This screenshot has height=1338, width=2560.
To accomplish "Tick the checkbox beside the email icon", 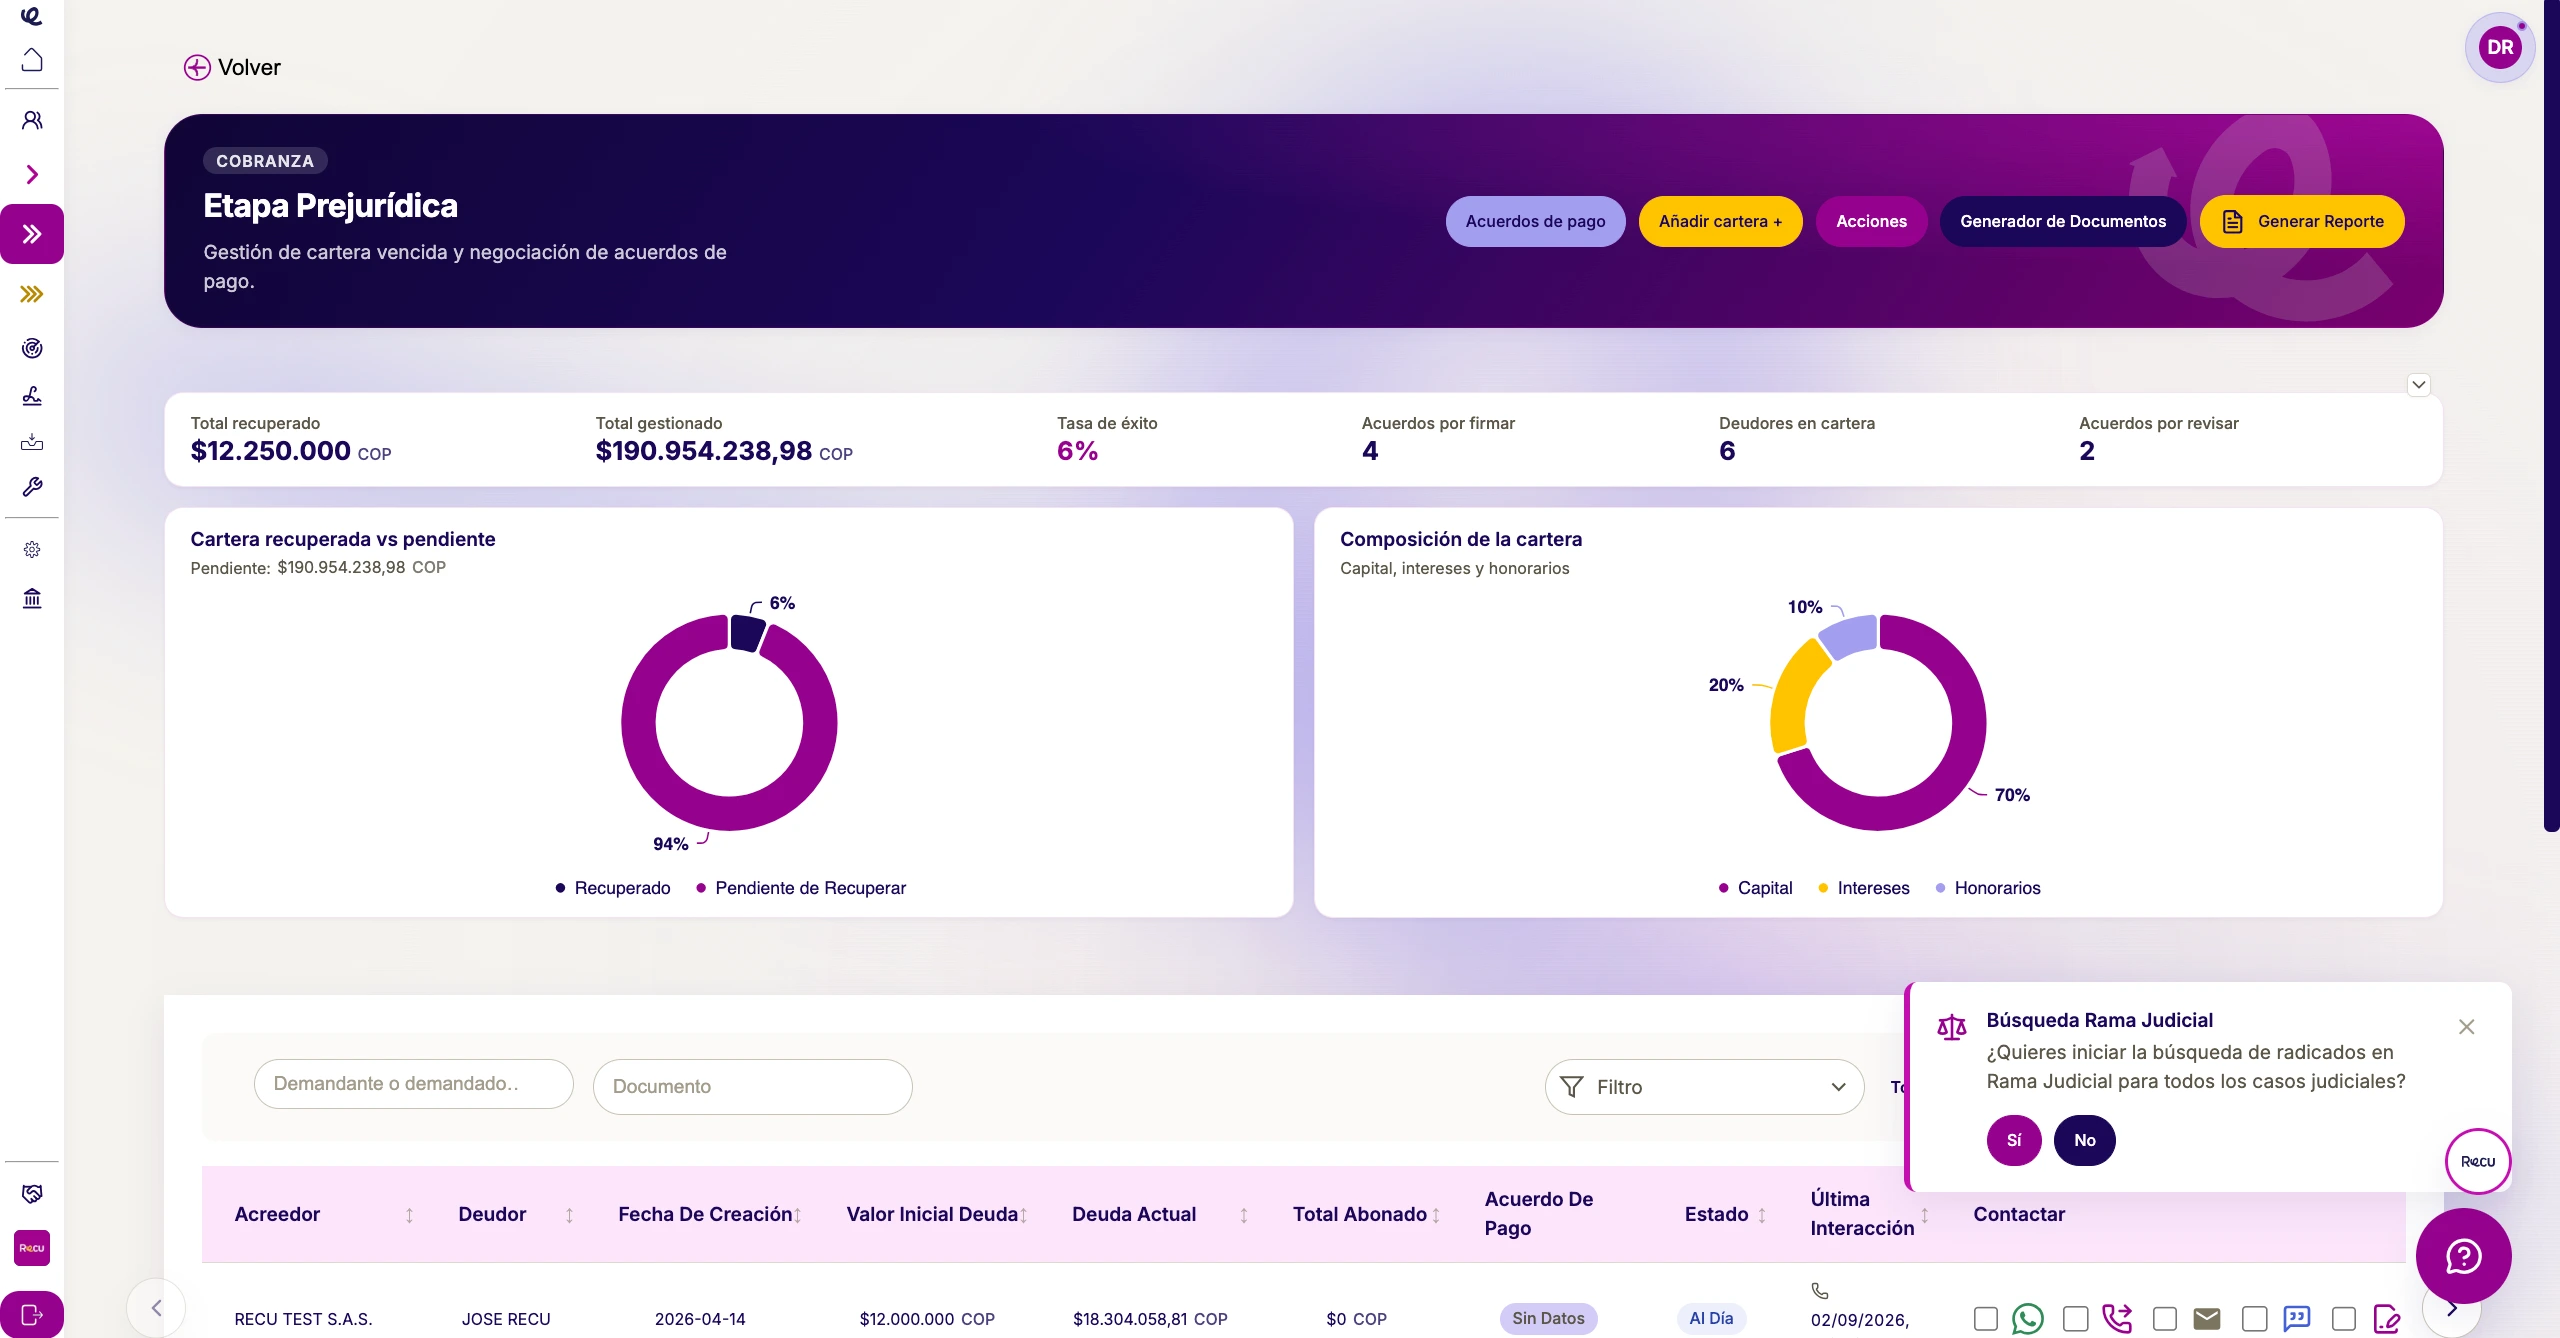I will (2165, 1319).
